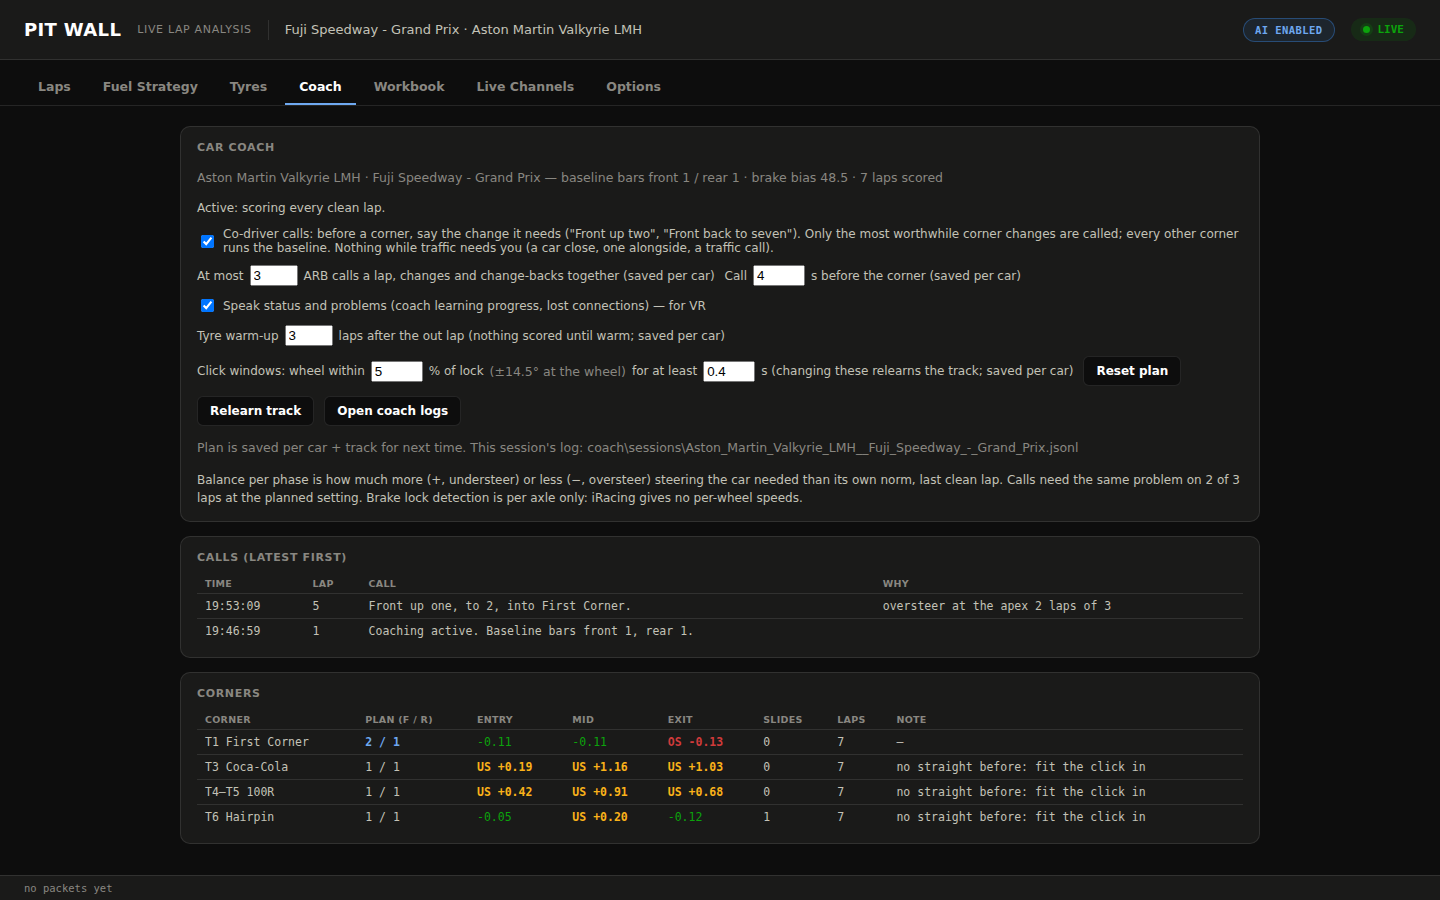Click 'oversteer at the apex 2 laps of 3'
Screen dimensions: 1440x900
coord(996,606)
